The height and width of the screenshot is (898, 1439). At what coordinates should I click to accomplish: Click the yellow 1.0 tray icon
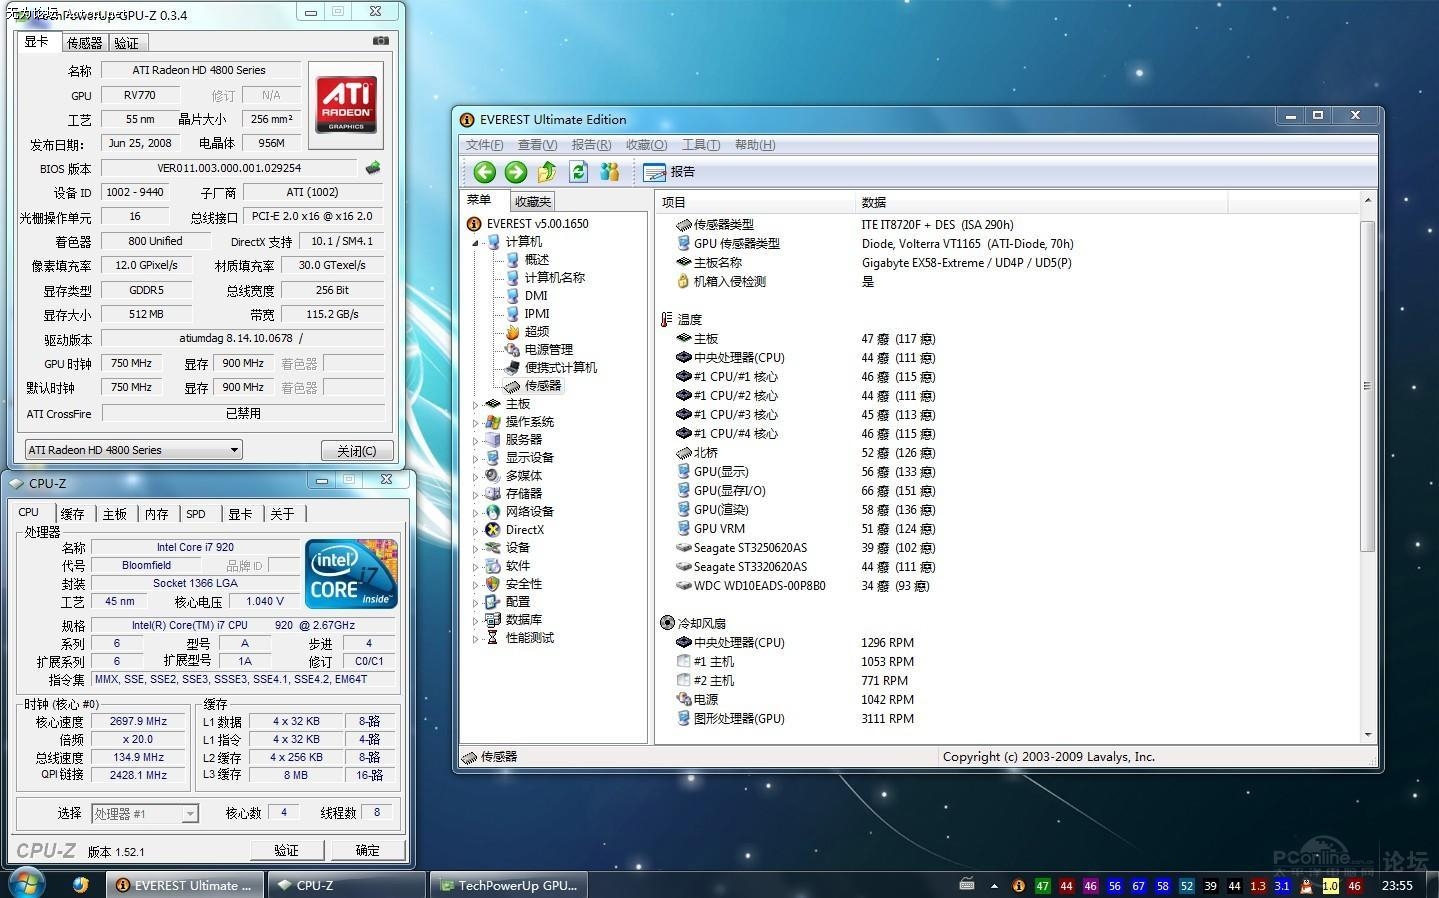pos(1330,886)
